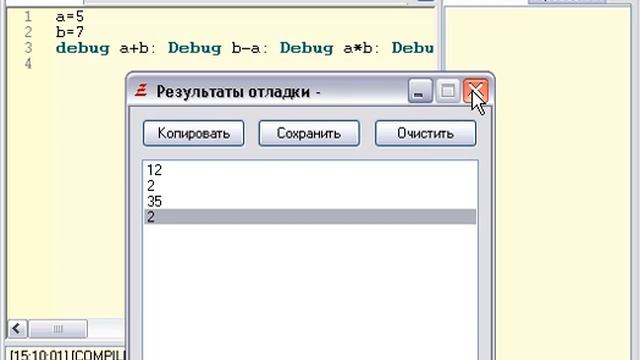Select the highlighted last result 2
The height and width of the screenshot is (360, 640).
click(310, 217)
